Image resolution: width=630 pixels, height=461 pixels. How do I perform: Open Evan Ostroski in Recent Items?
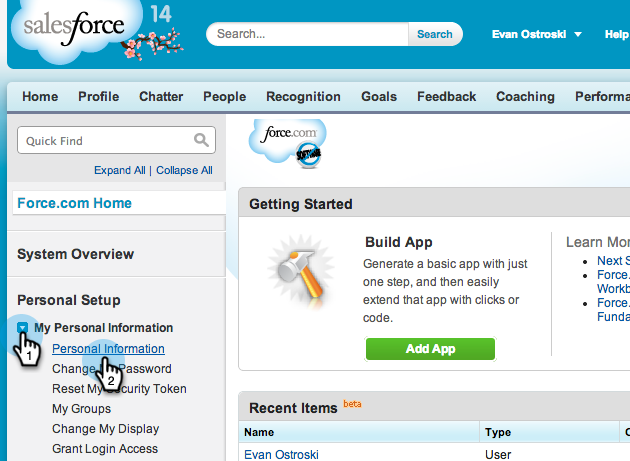(x=281, y=455)
